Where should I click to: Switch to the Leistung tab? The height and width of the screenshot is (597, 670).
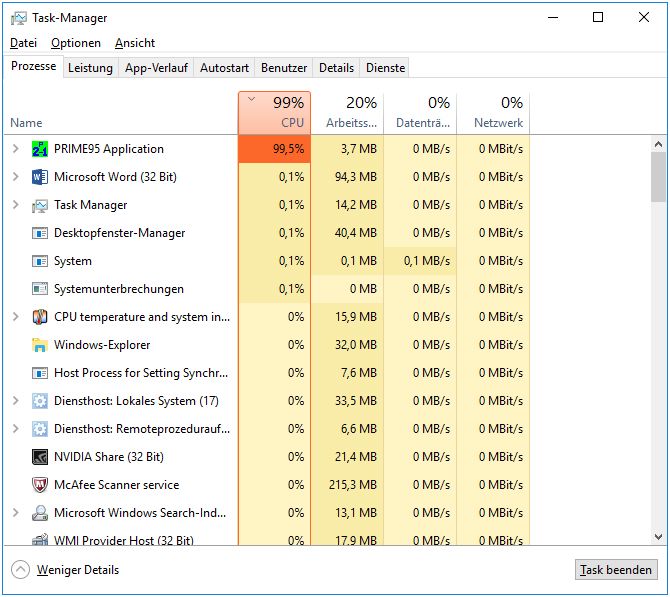tap(91, 68)
